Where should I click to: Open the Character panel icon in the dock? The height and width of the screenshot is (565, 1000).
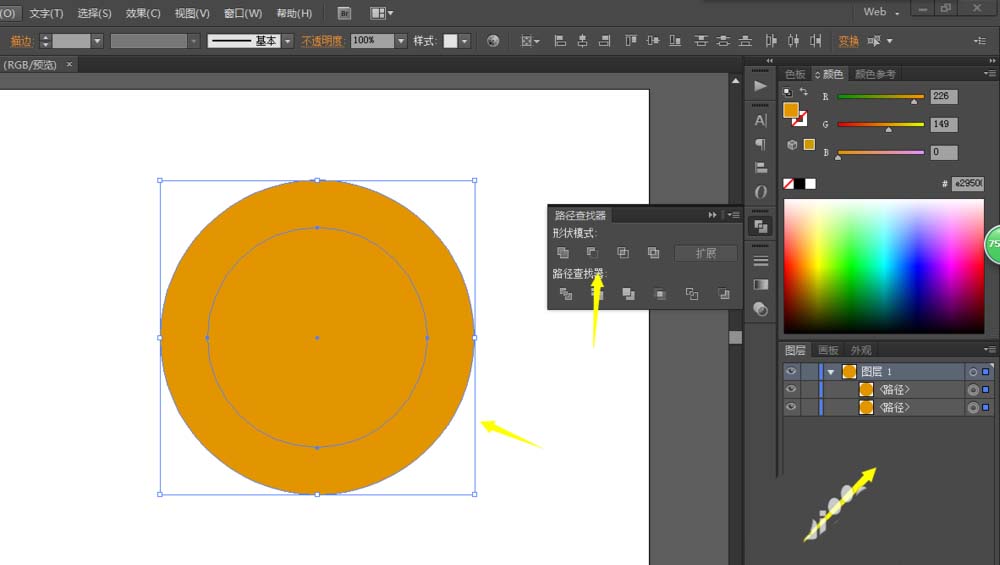[761, 120]
